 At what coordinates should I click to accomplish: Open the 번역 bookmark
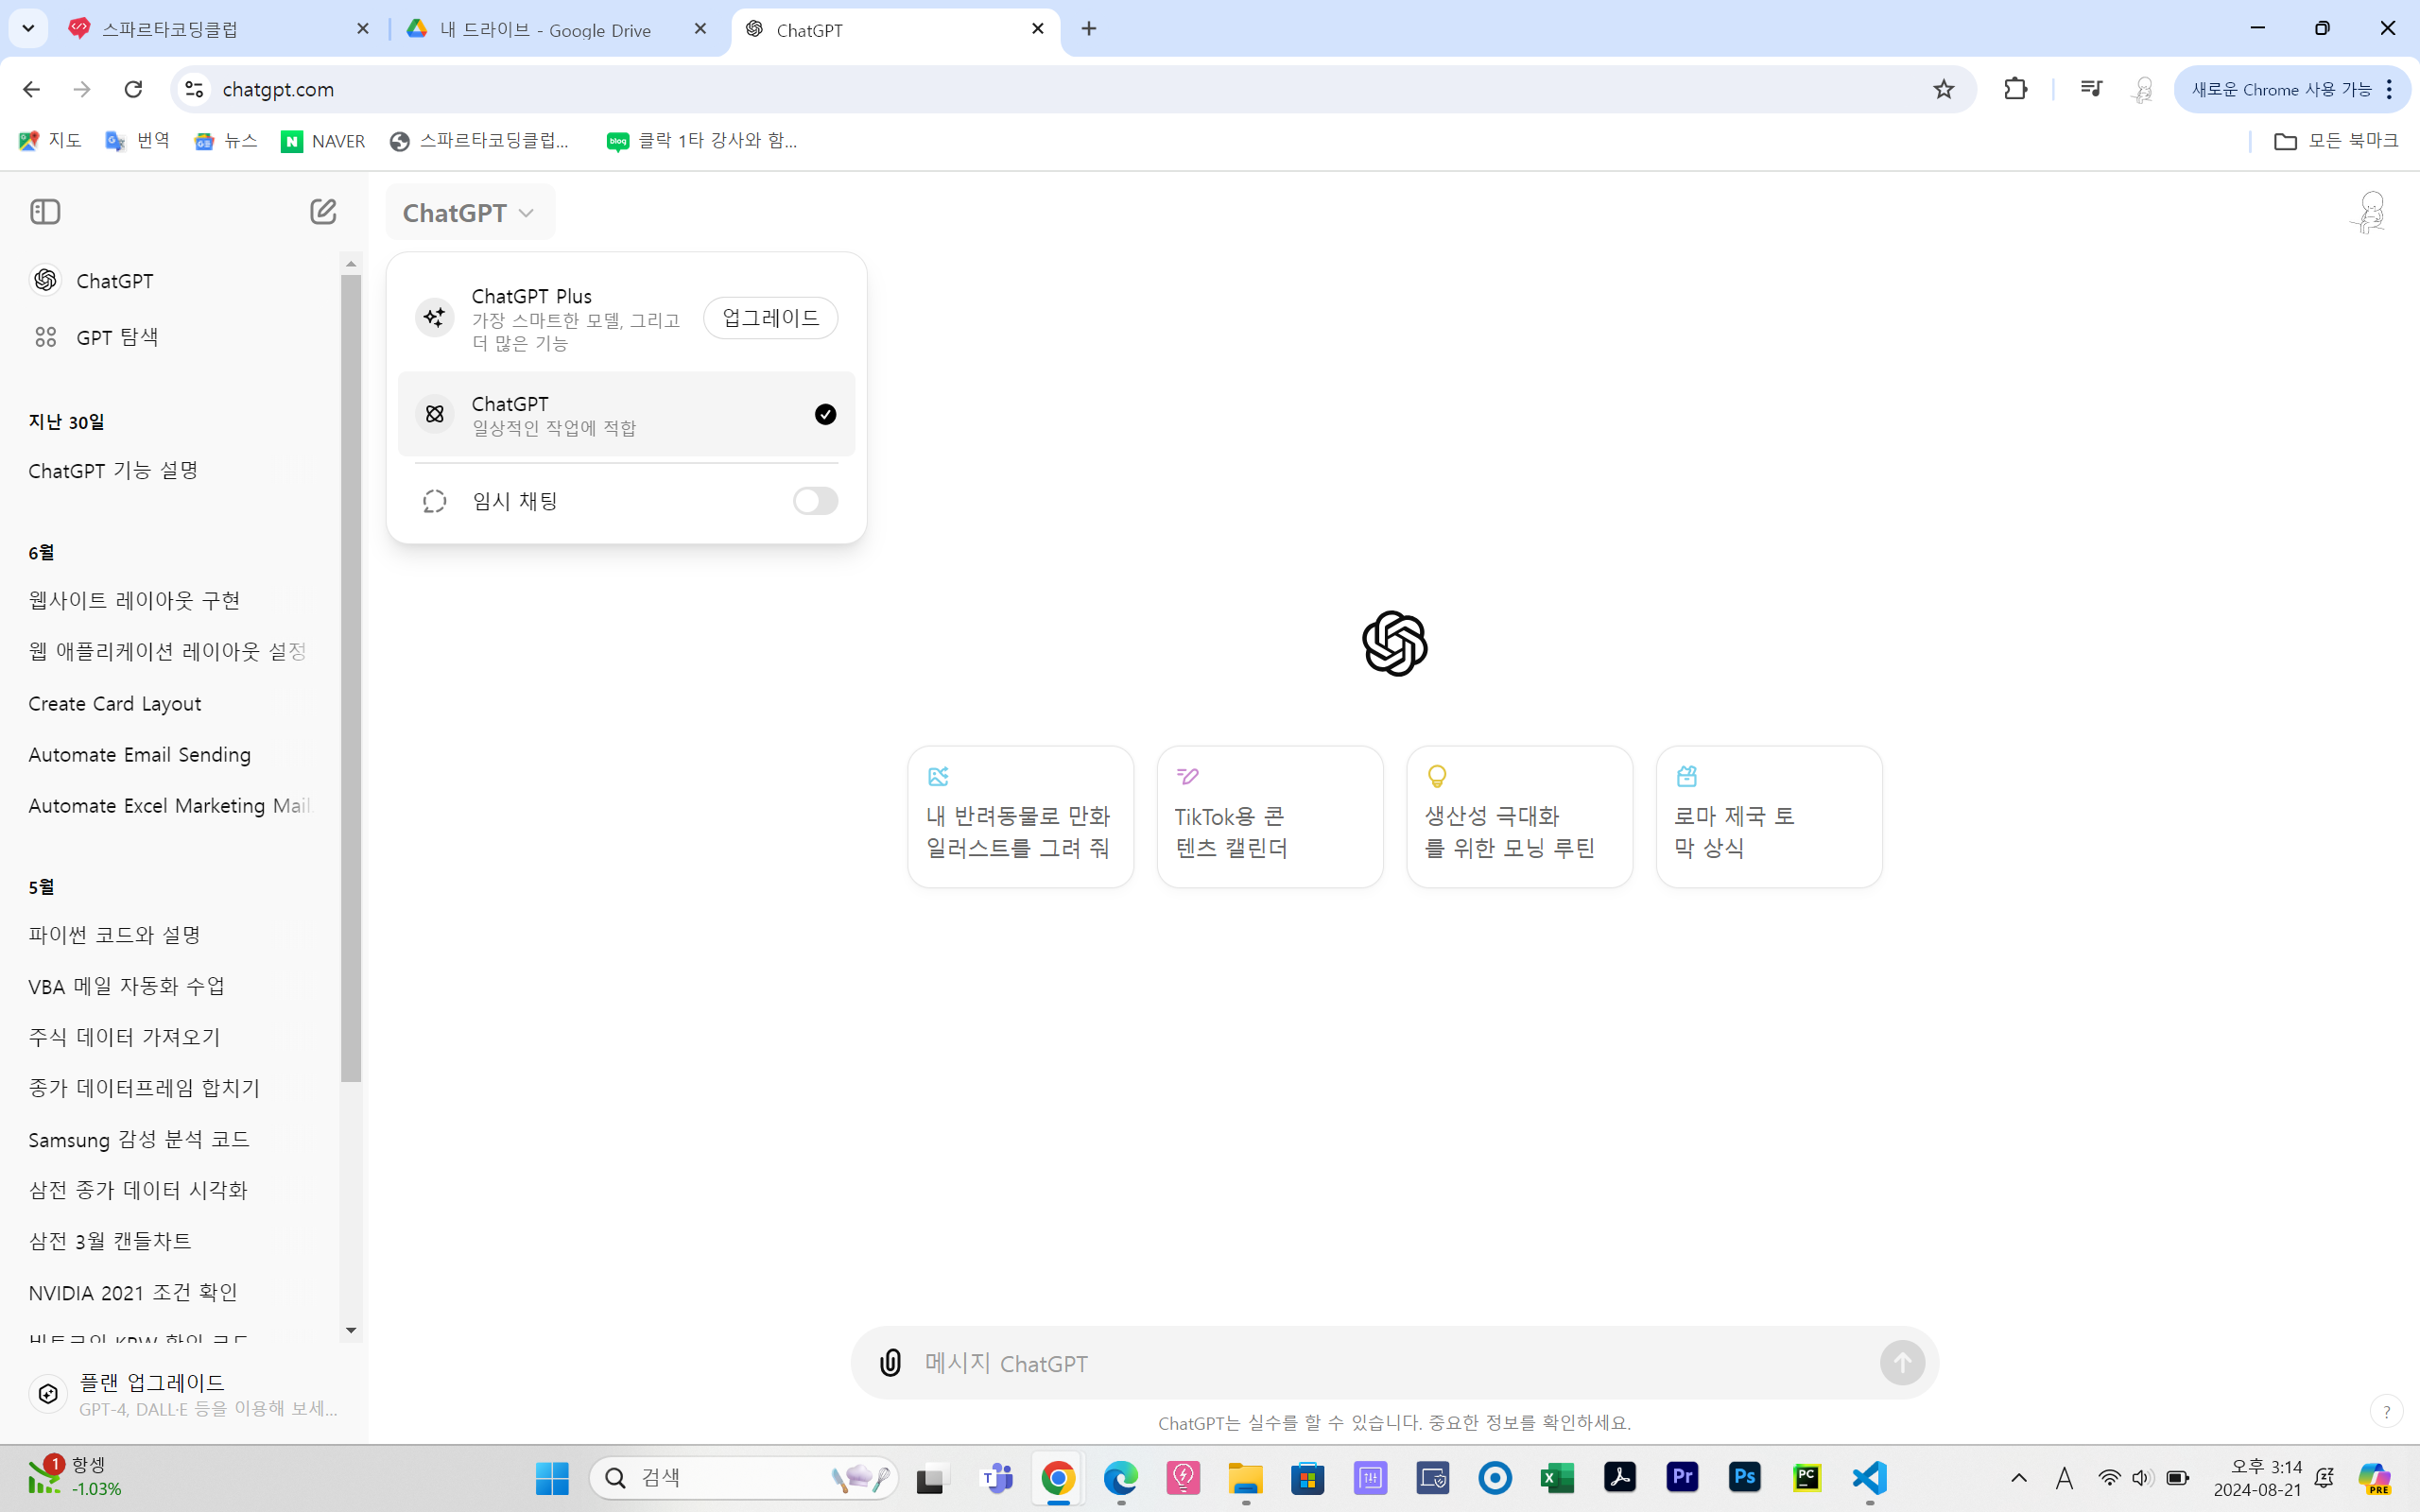pos(137,141)
